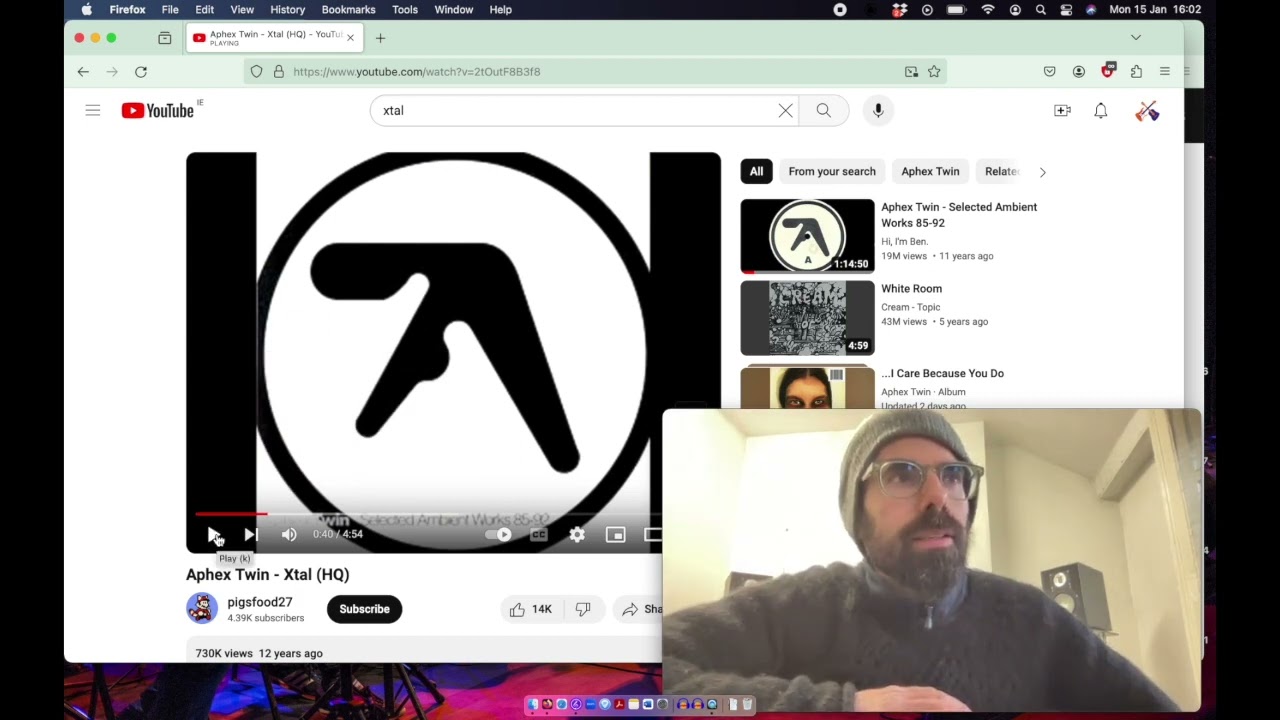
Task: Toggle autoplay switch in player
Action: point(499,535)
